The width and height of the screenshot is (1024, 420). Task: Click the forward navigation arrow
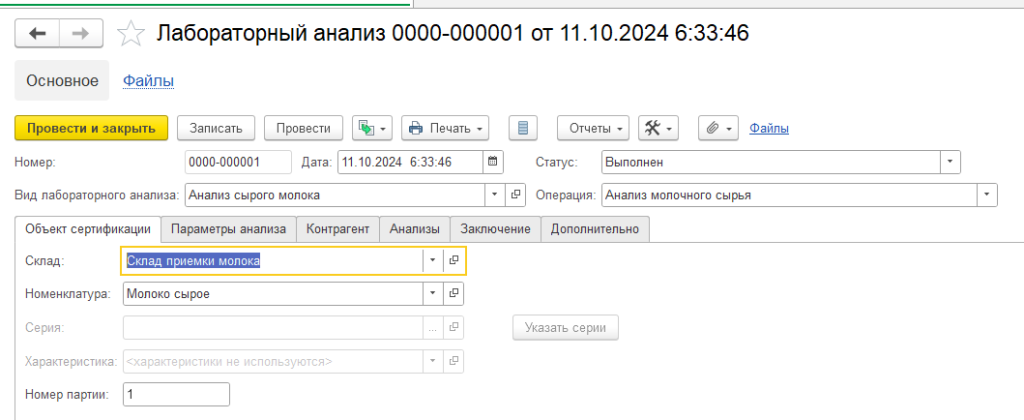click(82, 34)
